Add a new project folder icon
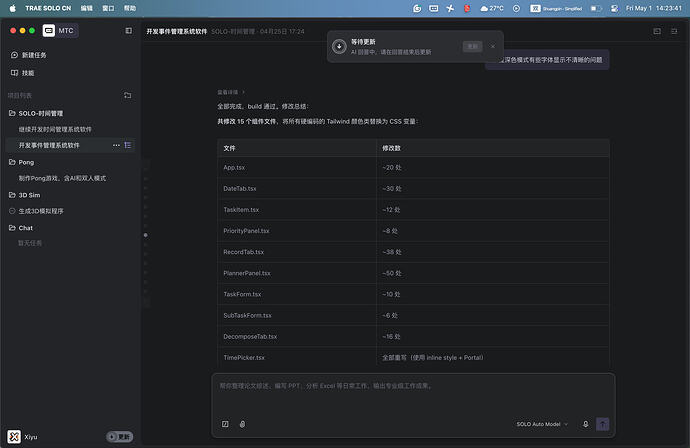Screen dimensions: 690x448 tap(128, 95)
